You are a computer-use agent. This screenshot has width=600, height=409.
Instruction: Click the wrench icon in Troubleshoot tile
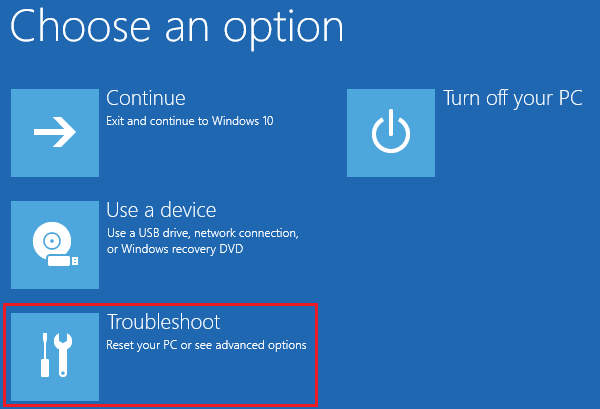[63, 355]
